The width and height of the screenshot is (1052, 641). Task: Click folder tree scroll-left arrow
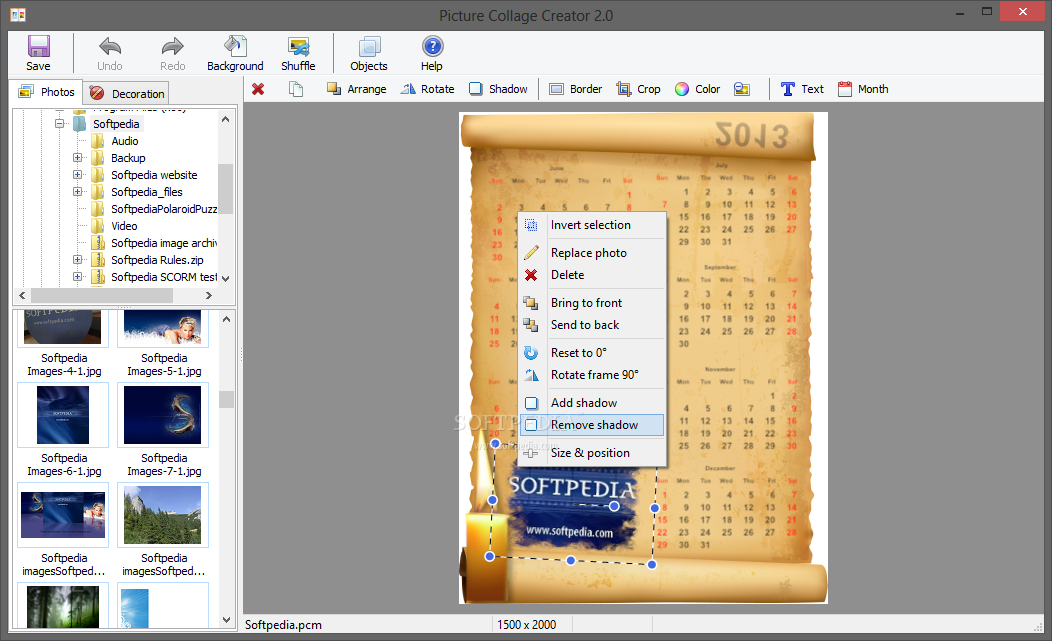click(x=22, y=295)
